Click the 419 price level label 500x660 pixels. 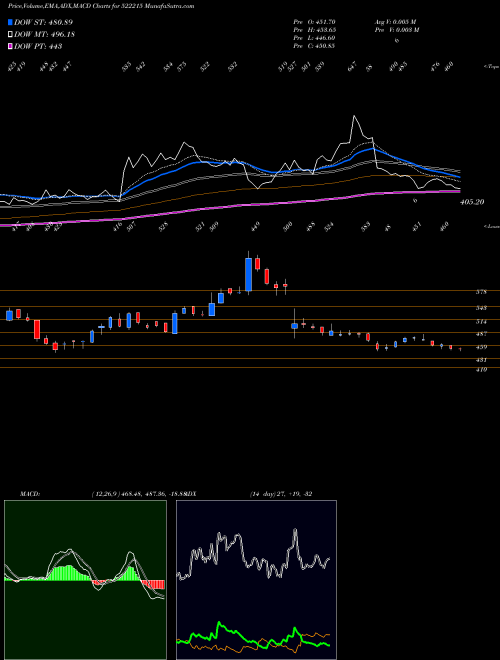click(x=481, y=370)
